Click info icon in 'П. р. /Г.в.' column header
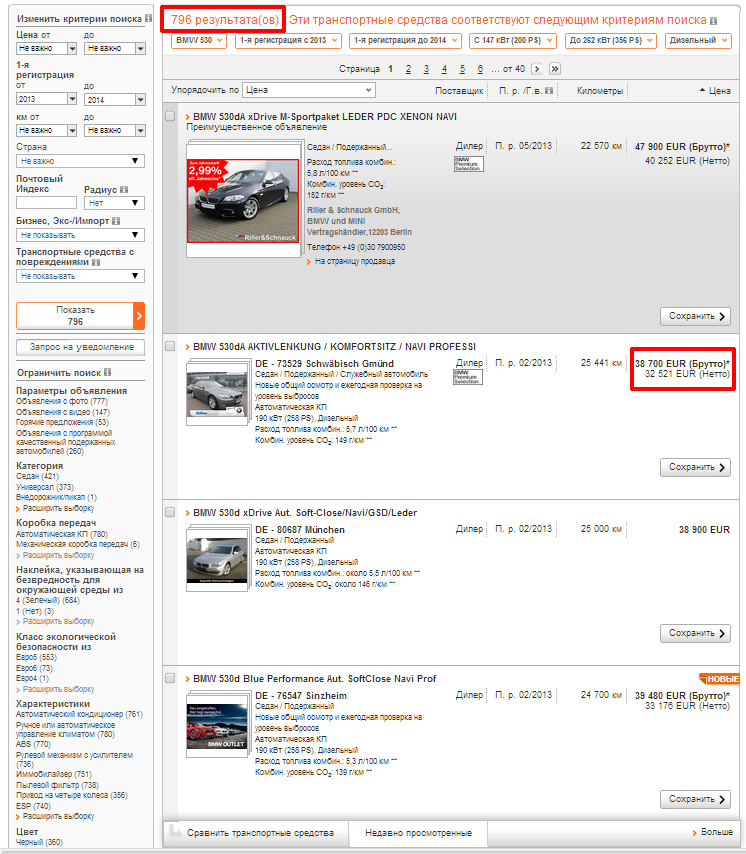The height and width of the screenshot is (854, 746). click(549, 90)
